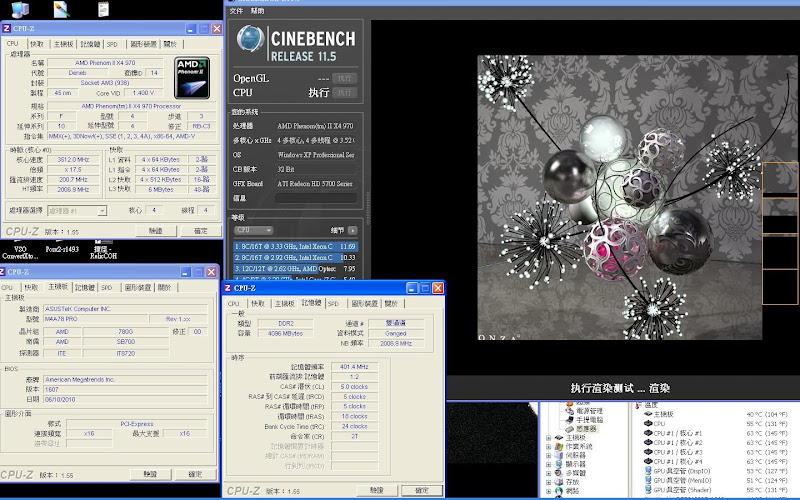Click the GPU 真空管 (MemIO) sensor icon
This screenshot has width=800, height=500.
pos(648,480)
